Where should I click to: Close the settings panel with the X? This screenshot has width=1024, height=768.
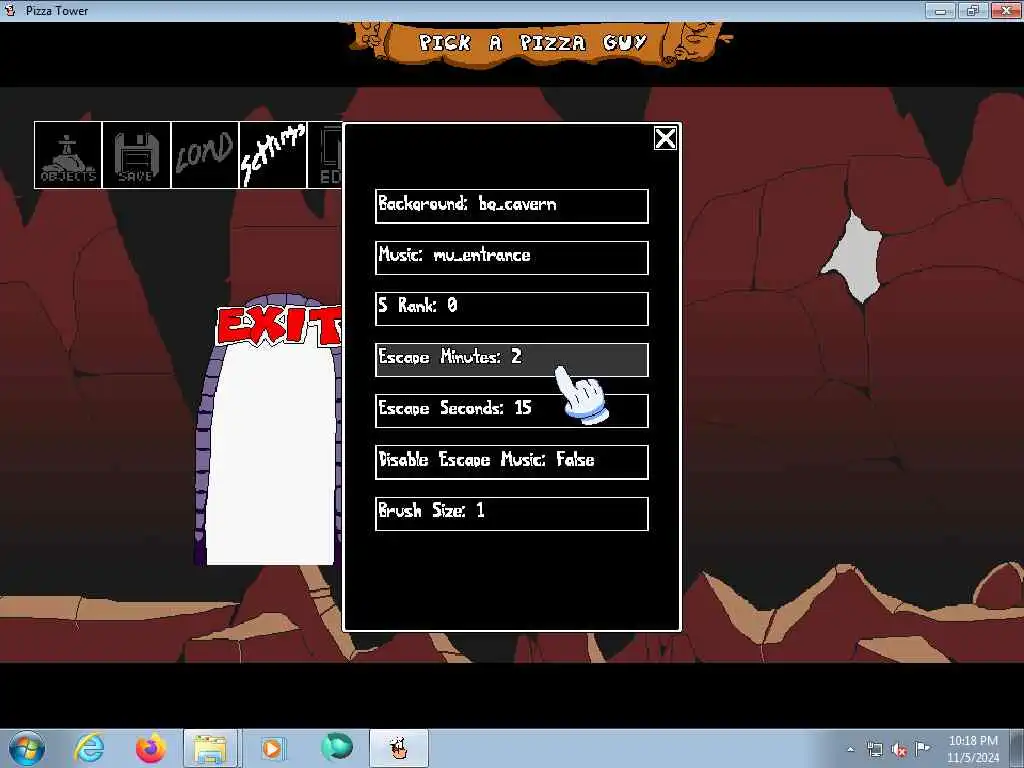point(665,138)
